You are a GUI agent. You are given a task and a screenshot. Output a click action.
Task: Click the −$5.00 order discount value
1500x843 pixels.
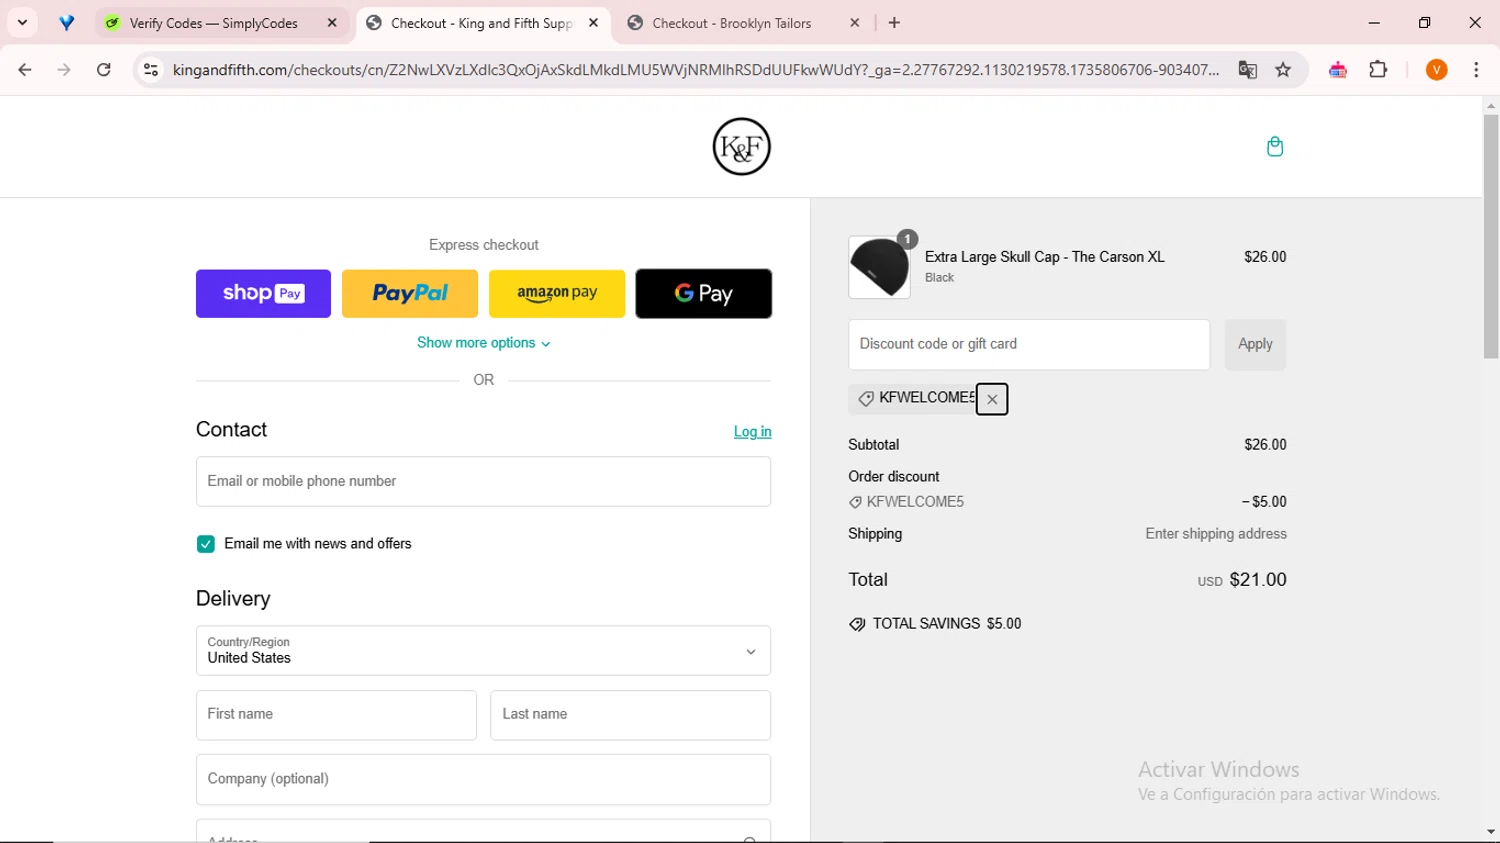tap(1264, 502)
